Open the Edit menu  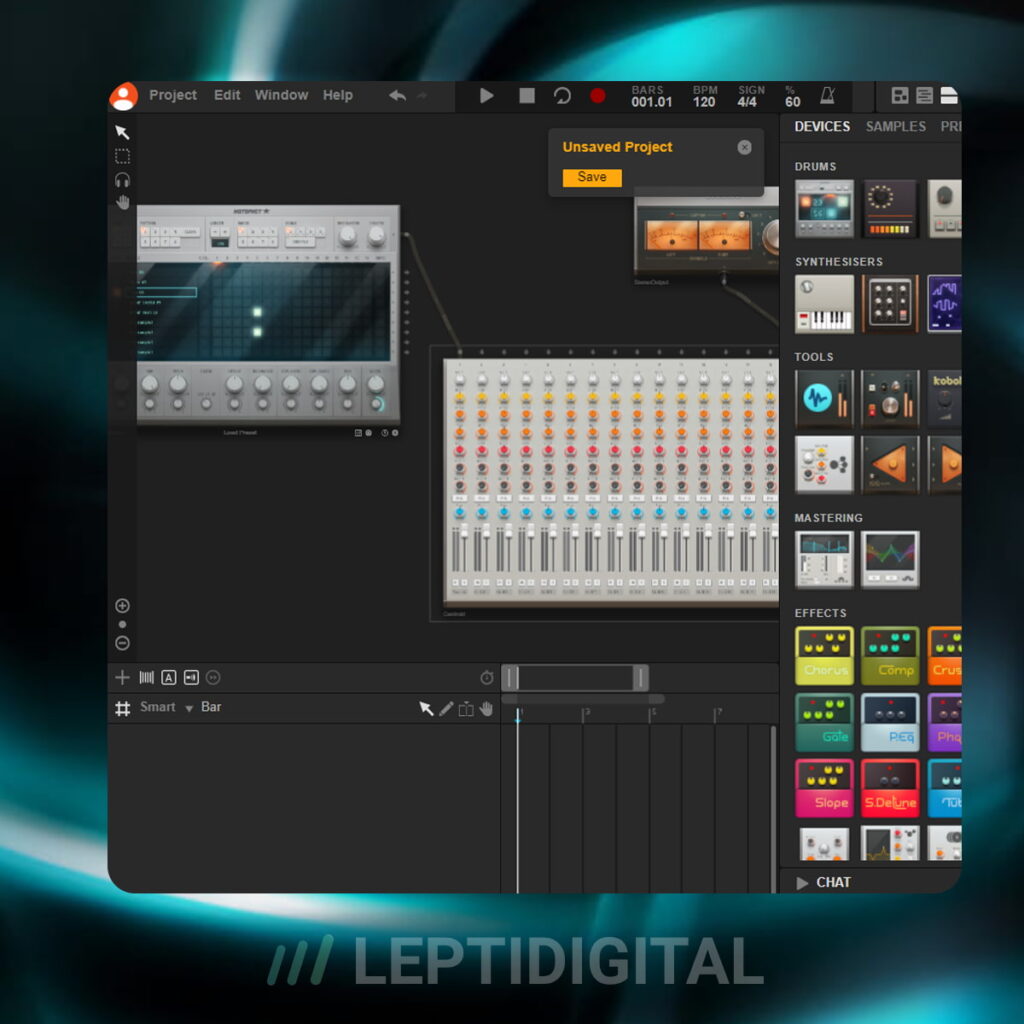(227, 95)
